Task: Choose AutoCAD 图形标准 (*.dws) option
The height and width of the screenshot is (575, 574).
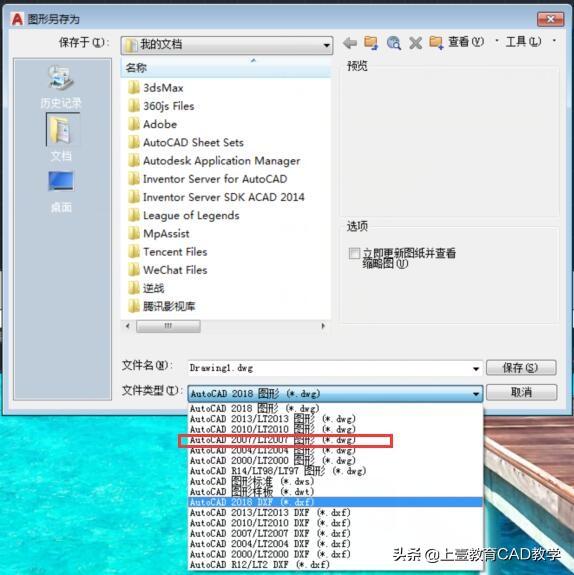Action: coord(335,481)
